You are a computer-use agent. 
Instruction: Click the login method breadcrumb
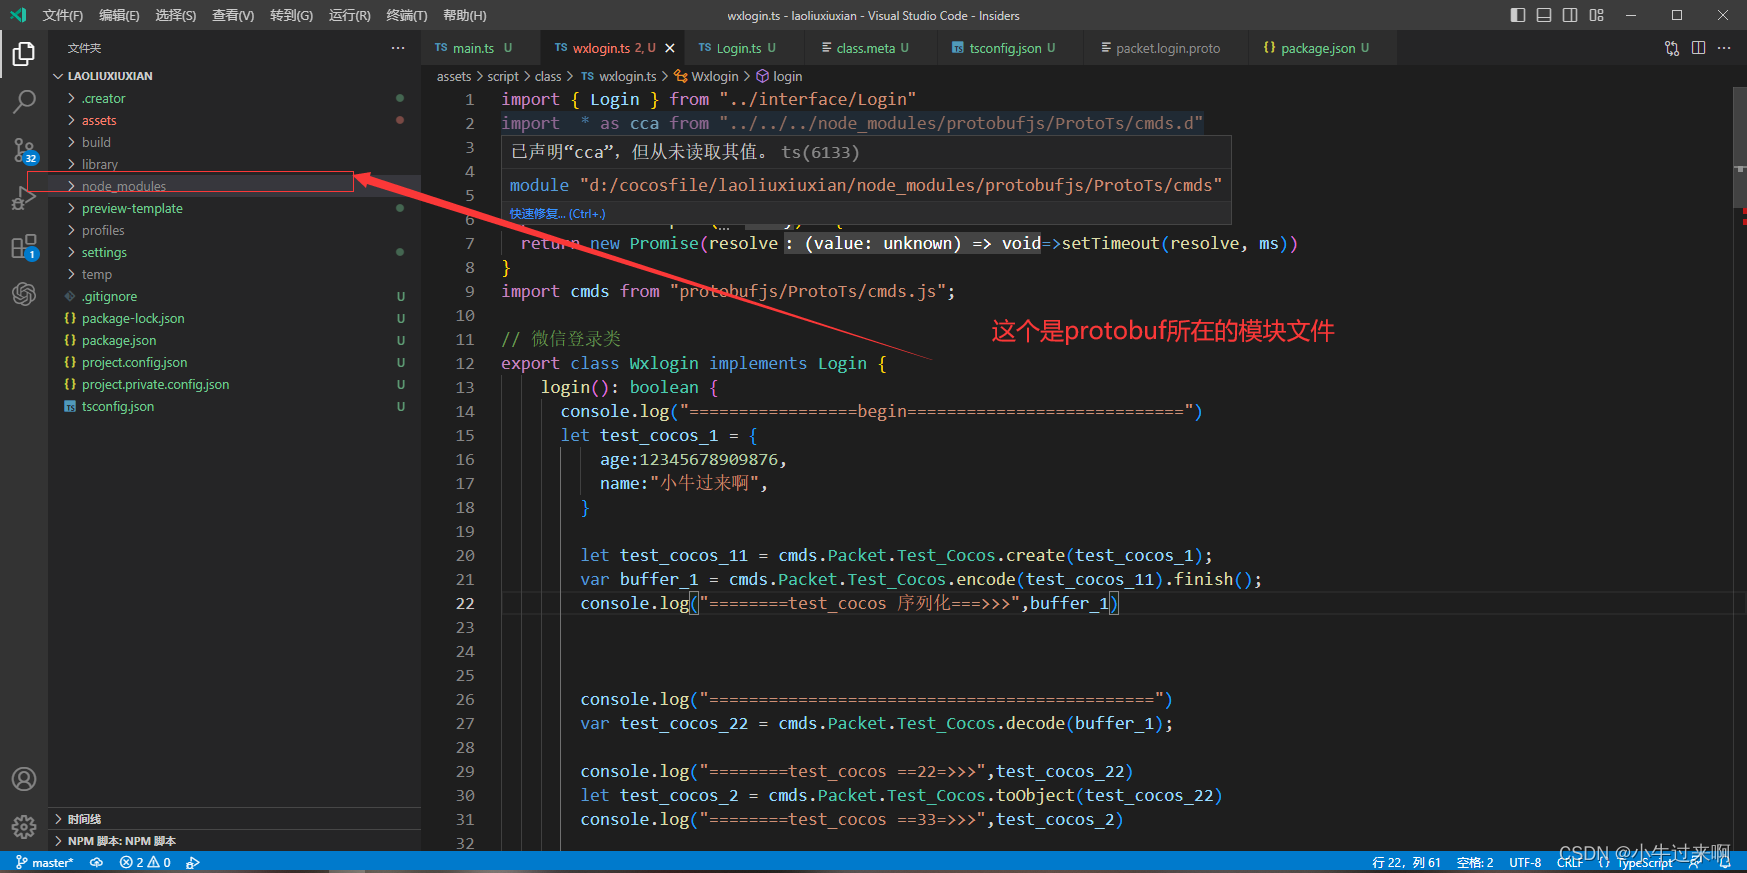779,76
